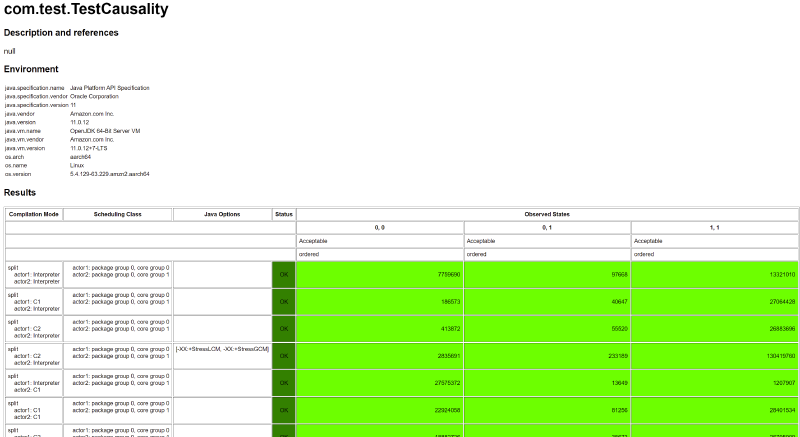Click the green cell showing 7759690
The height and width of the screenshot is (437, 800).
click(380, 274)
